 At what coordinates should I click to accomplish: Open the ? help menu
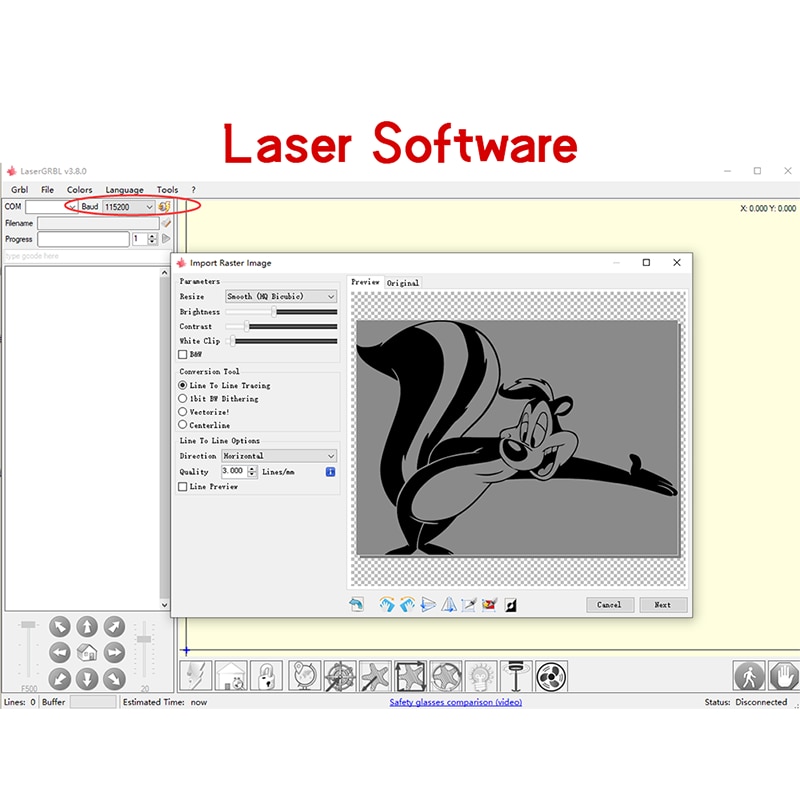click(x=193, y=190)
